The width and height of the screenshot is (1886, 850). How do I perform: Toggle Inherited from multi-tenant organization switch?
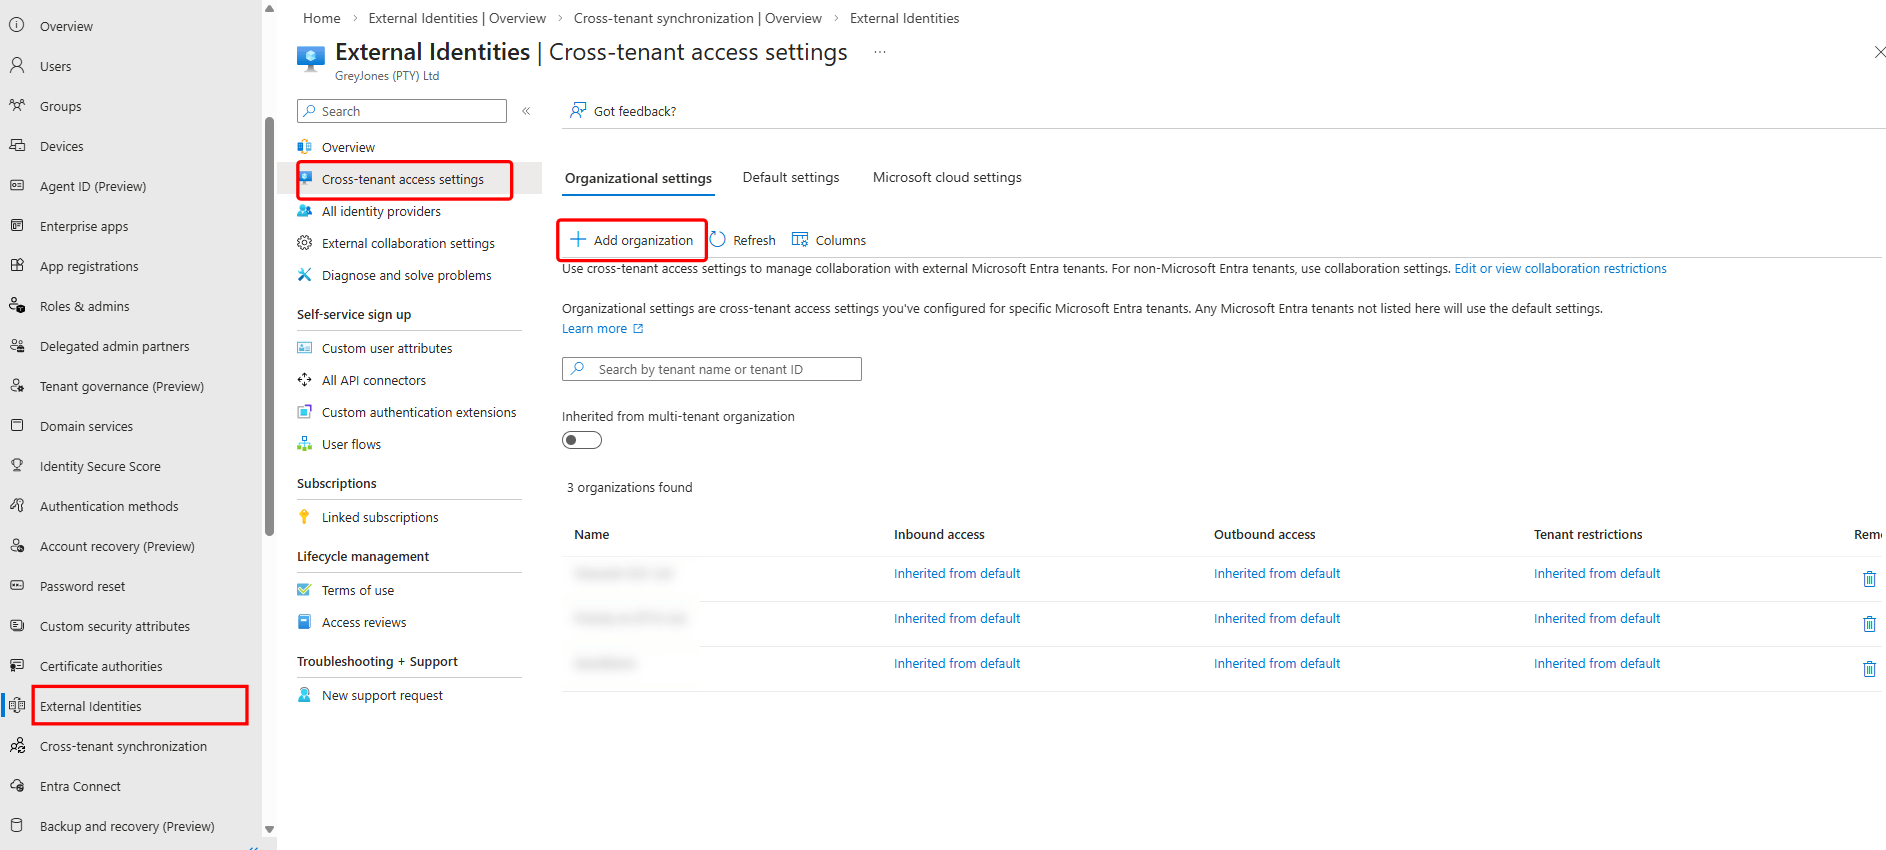(582, 441)
